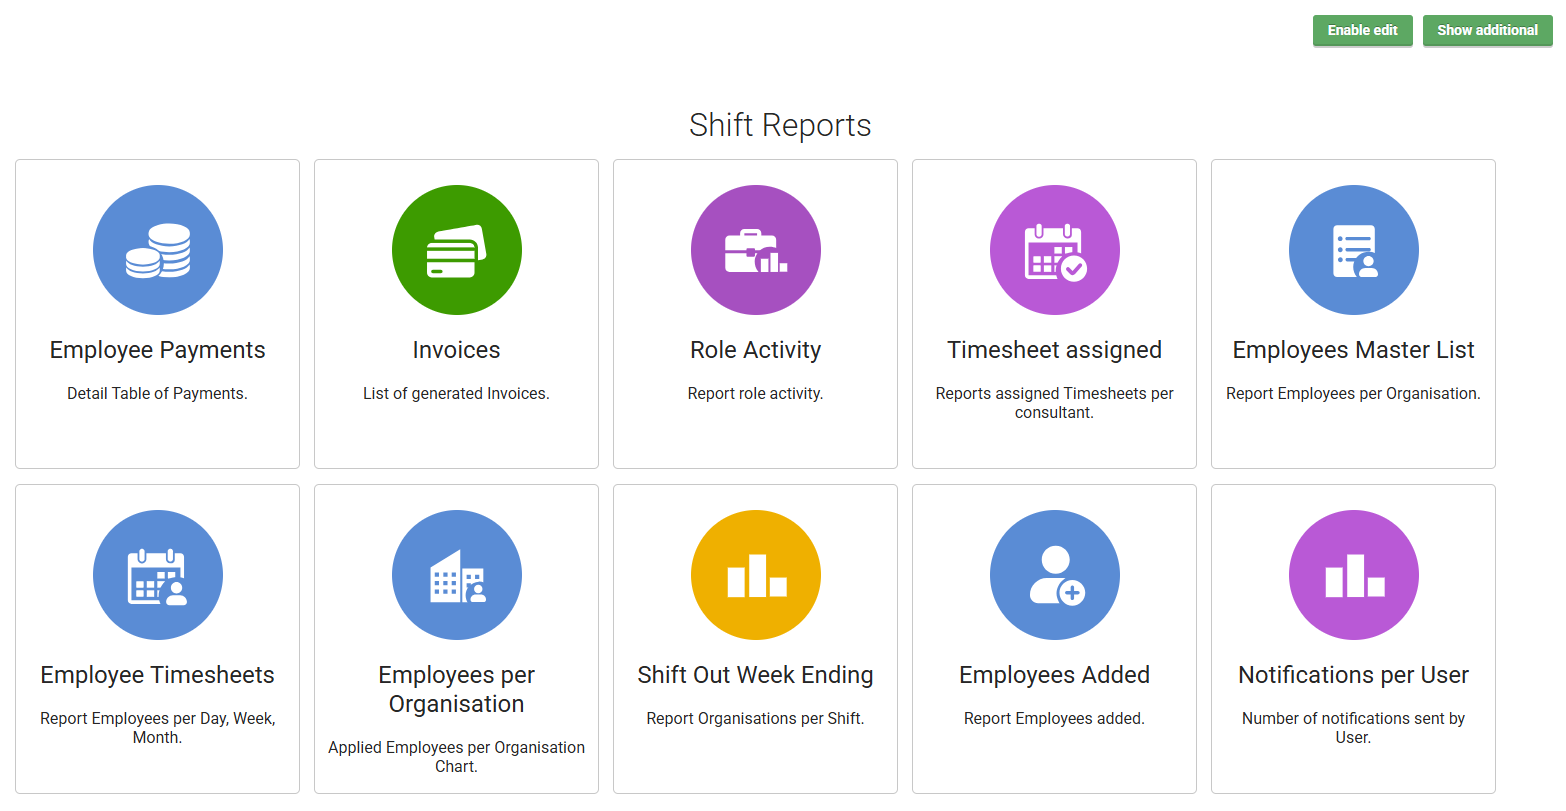
Task: Open the Employee Payments title link
Action: point(157,350)
